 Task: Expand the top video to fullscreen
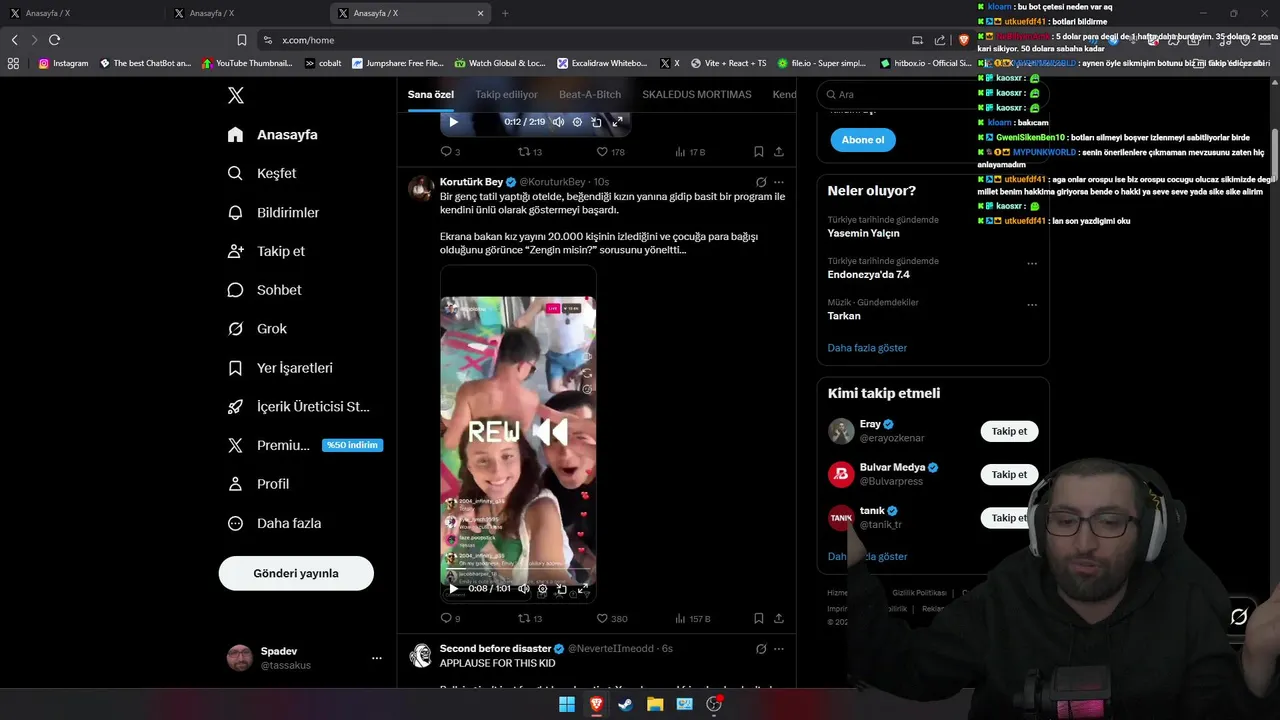pos(617,122)
